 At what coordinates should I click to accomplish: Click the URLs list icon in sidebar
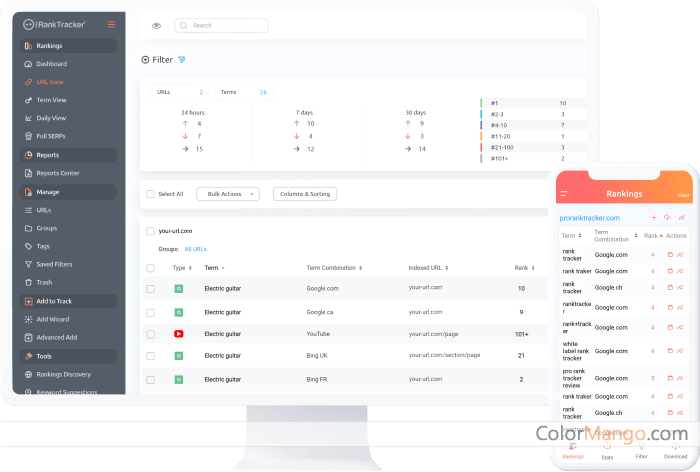tap(29, 210)
